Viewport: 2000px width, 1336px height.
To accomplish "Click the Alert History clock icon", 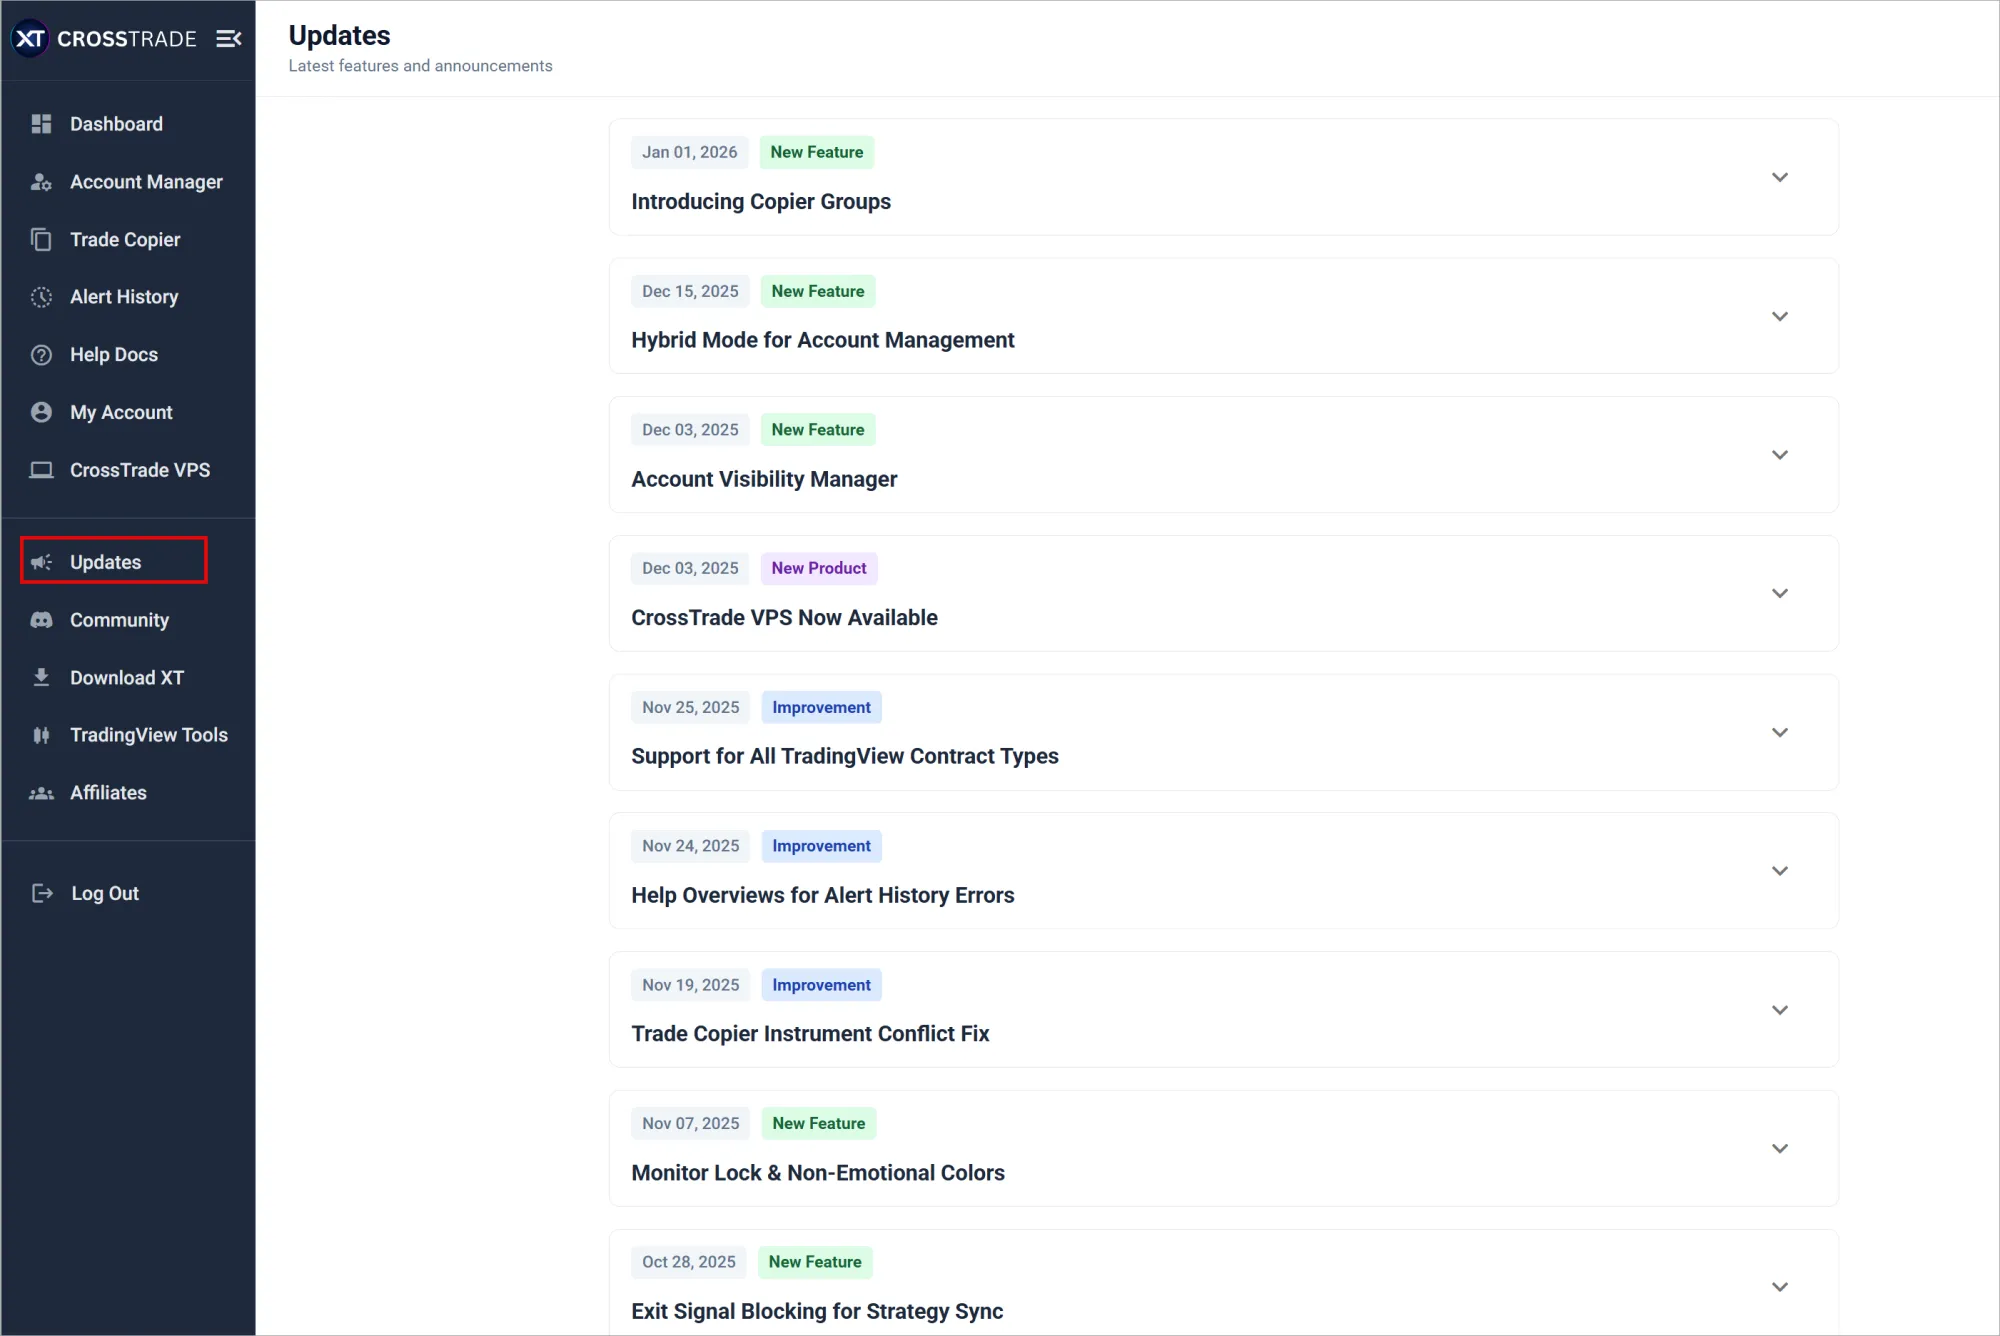I will point(41,297).
